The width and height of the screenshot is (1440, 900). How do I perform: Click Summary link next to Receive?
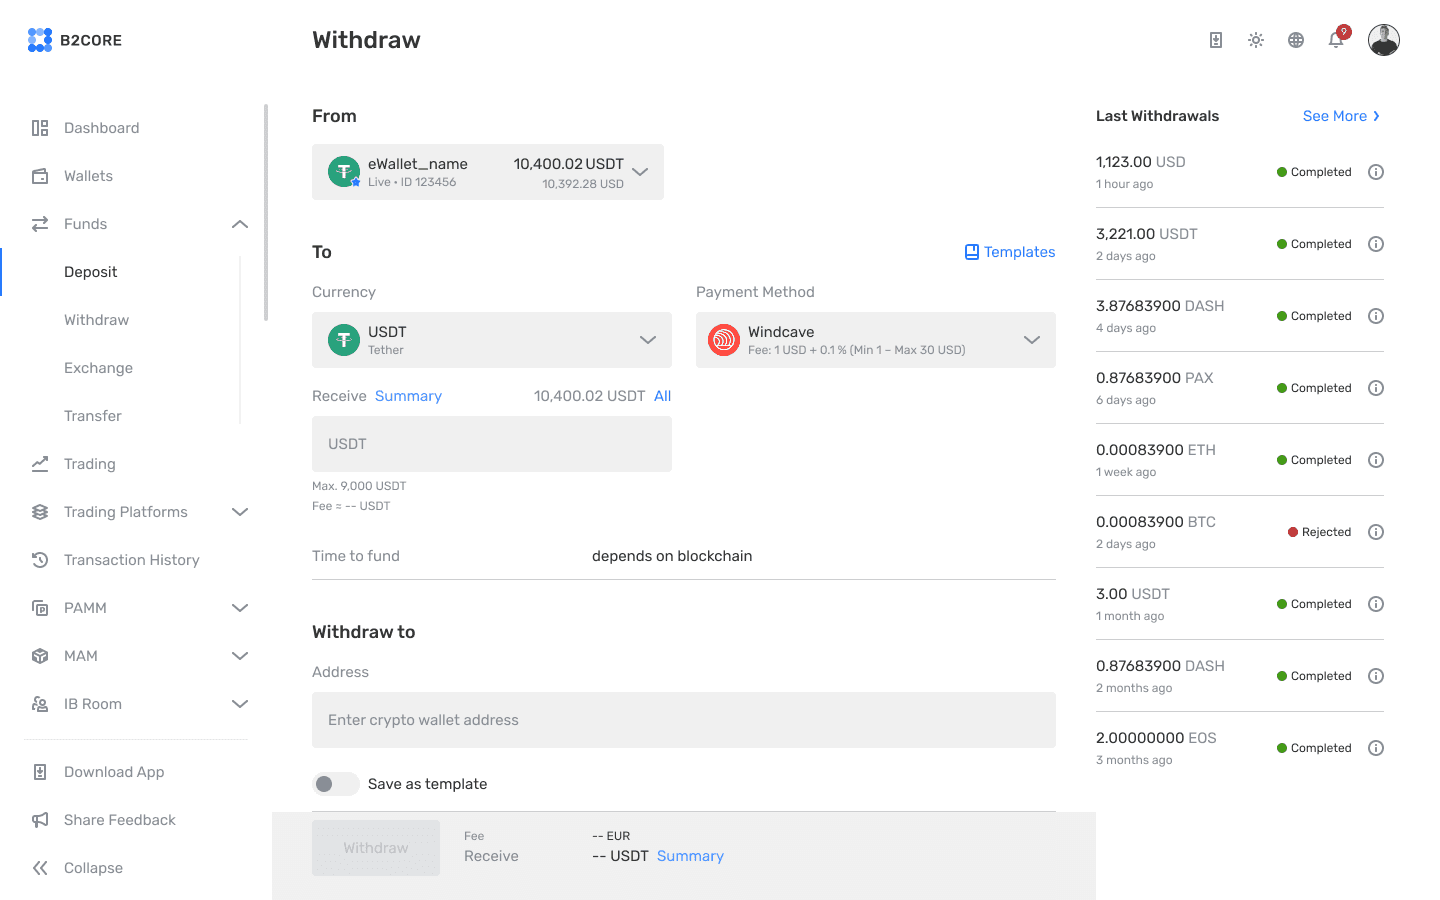point(408,396)
